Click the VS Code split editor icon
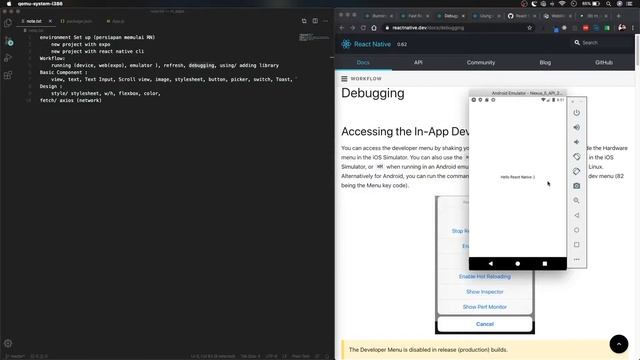Screen dimensions: 640x360 [315, 21]
